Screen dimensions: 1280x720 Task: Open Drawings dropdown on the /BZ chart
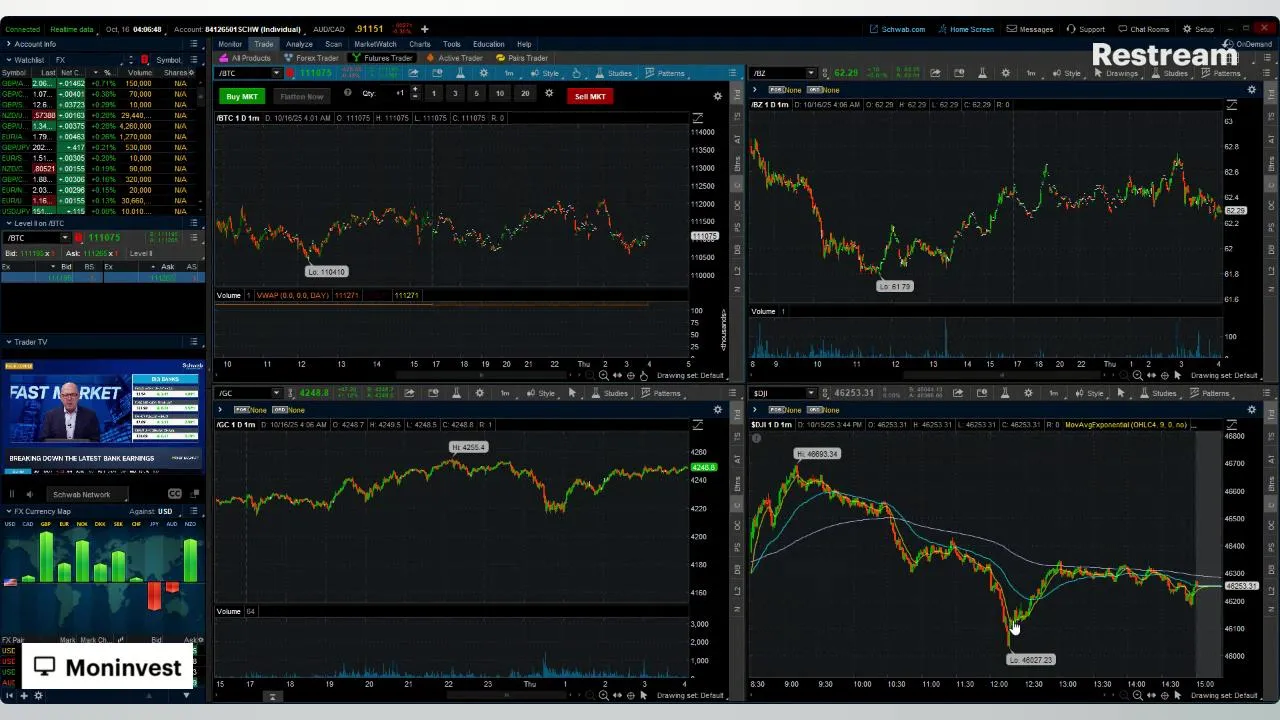click(1117, 73)
